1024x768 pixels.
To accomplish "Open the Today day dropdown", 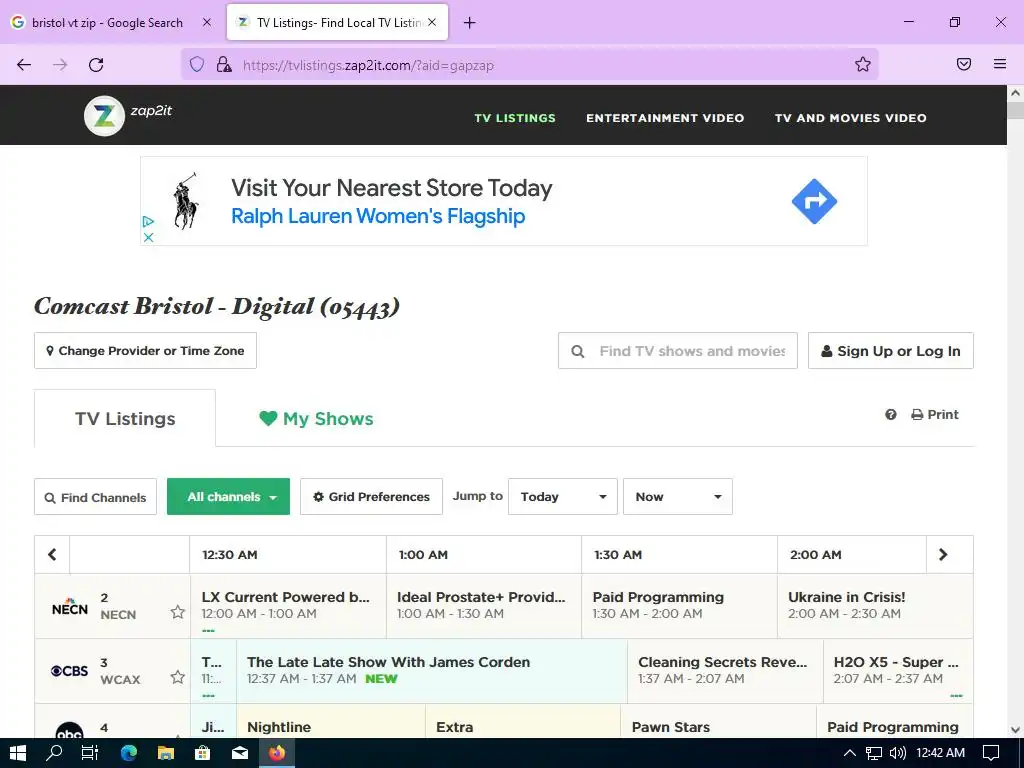I will [563, 497].
